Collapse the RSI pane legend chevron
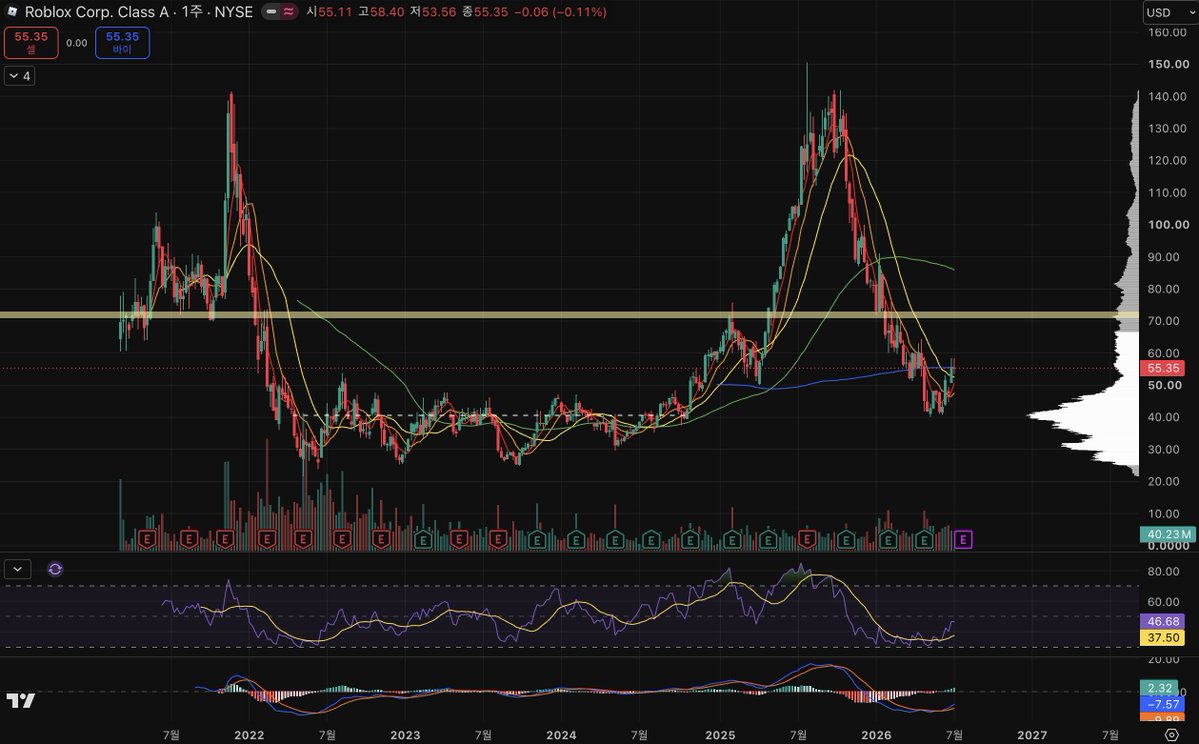The image size is (1199, 744). [x=18, y=569]
